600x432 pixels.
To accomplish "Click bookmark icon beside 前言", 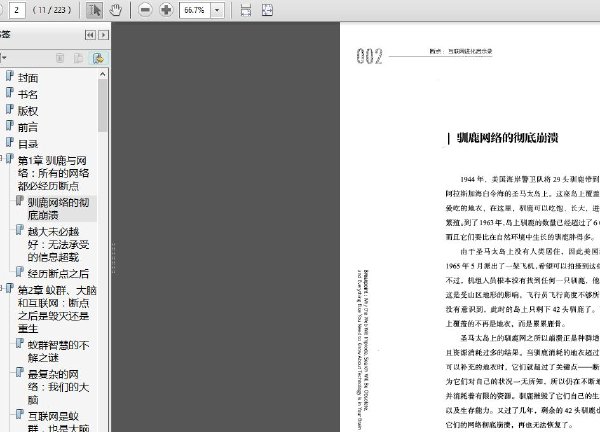I will pos(10,126).
